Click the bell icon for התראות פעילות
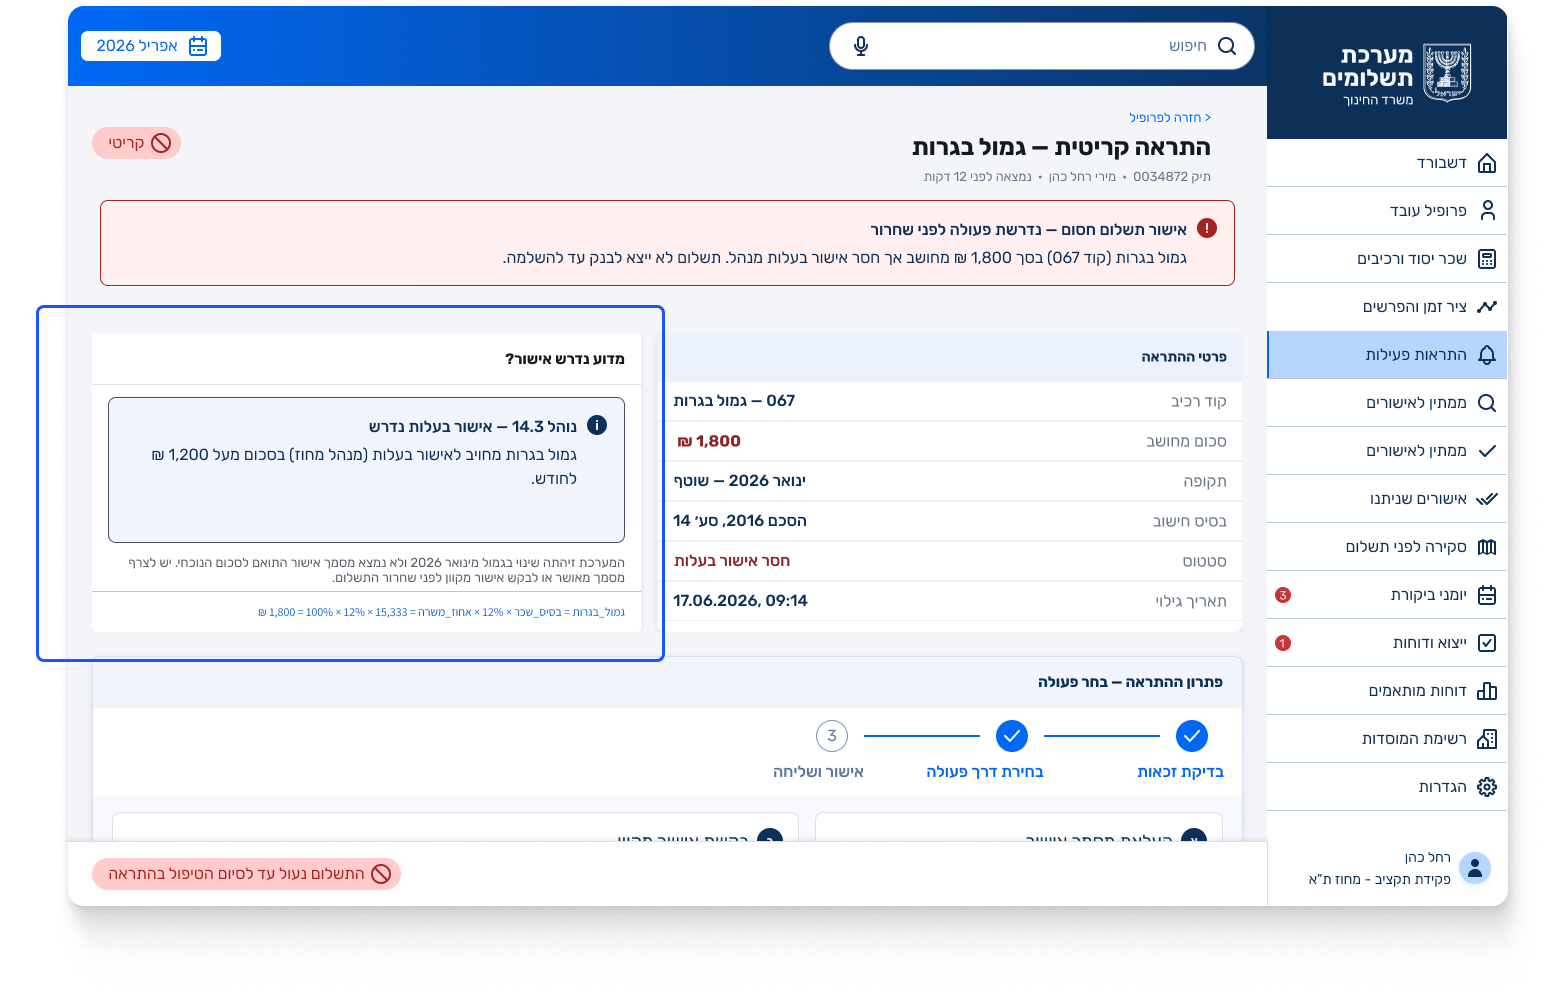Screen dimensions: 1552x1006 coord(1487,355)
